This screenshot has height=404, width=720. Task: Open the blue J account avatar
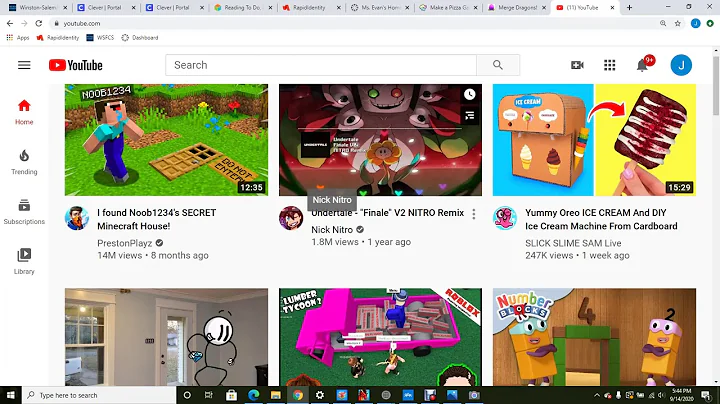(681, 65)
